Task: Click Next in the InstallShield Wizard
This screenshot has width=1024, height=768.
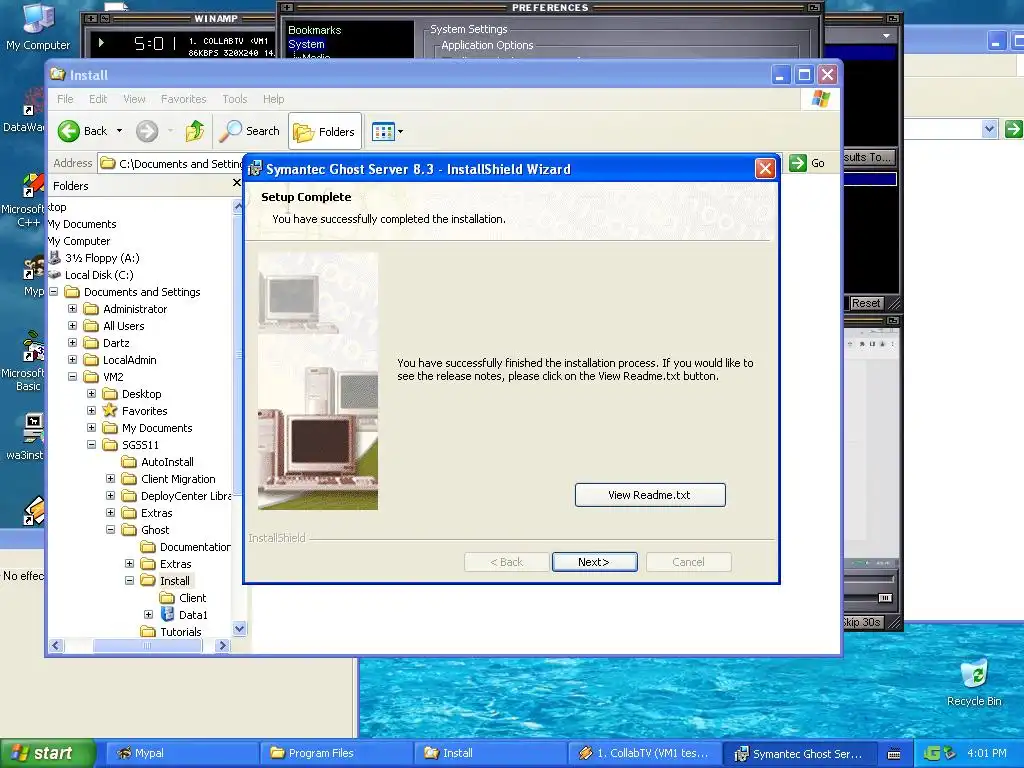Action: pyautogui.click(x=594, y=562)
